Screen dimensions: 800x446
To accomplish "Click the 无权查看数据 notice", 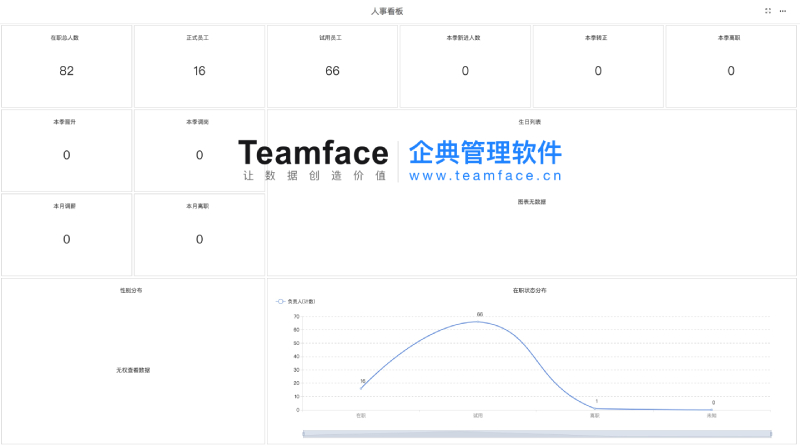I will (x=133, y=370).
